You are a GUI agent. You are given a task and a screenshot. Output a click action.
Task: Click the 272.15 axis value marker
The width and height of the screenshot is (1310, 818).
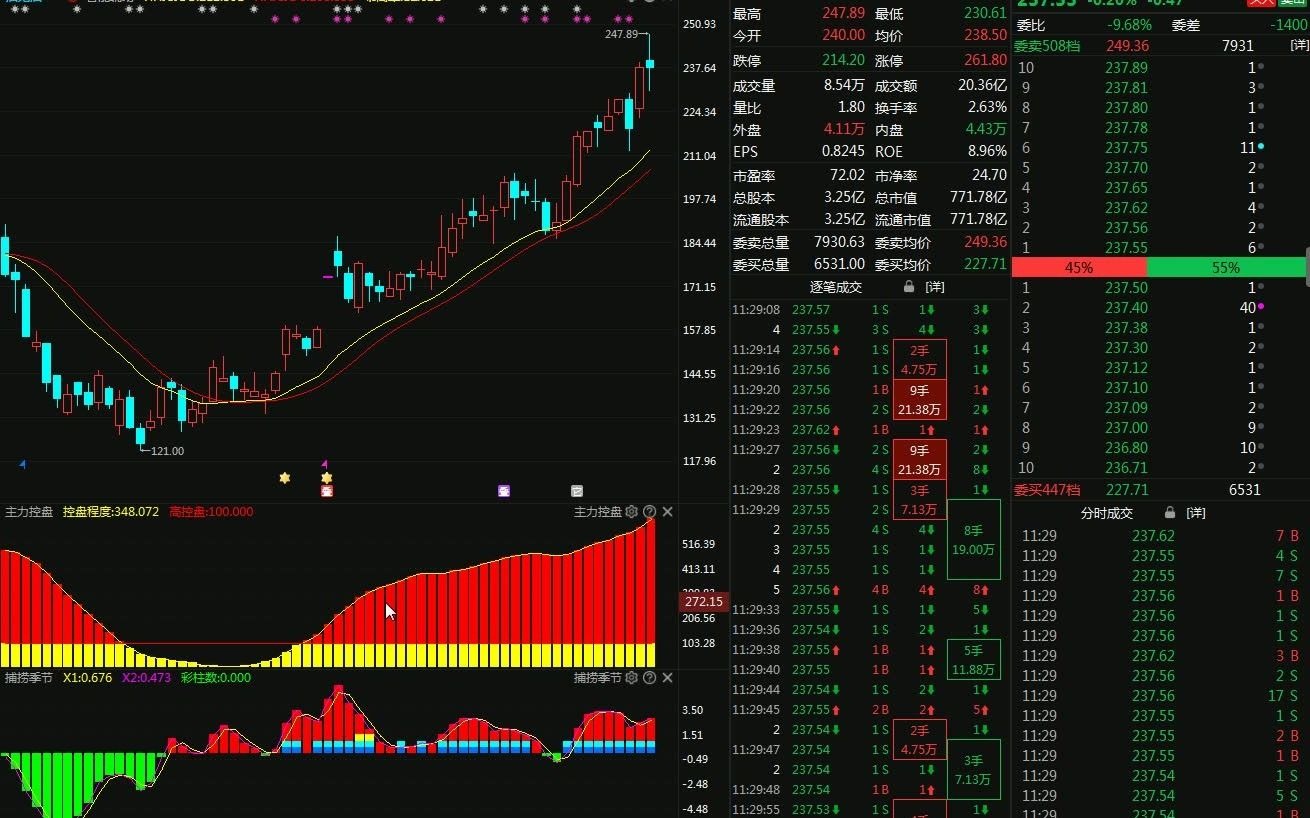(703, 602)
